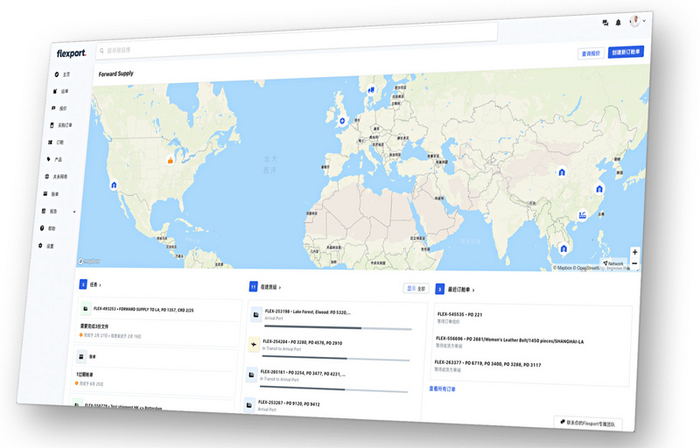This screenshot has height=448, width=700.
Task: Open the Tasks (任务) section header
Action: pyautogui.click(x=95, y=284)
